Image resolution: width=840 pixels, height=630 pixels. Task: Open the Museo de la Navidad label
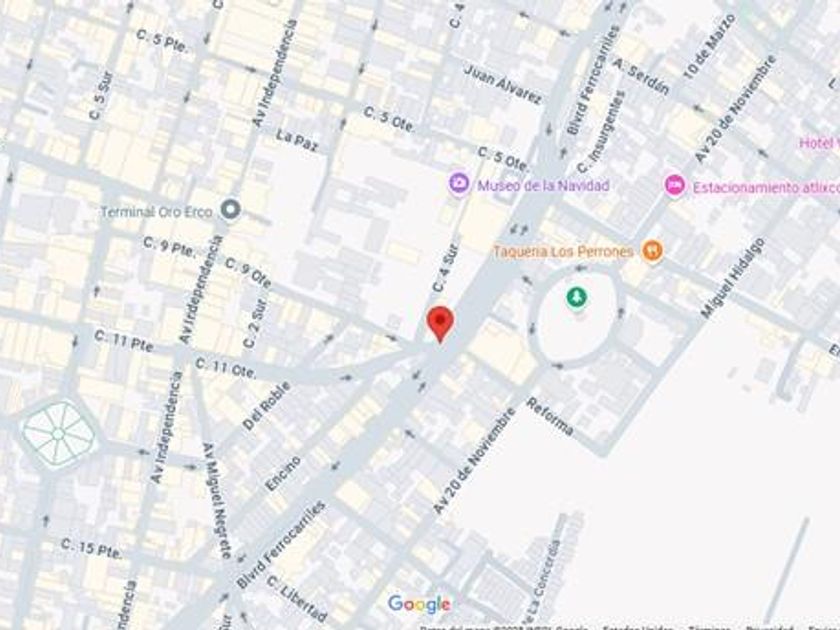tap(543, 186)
